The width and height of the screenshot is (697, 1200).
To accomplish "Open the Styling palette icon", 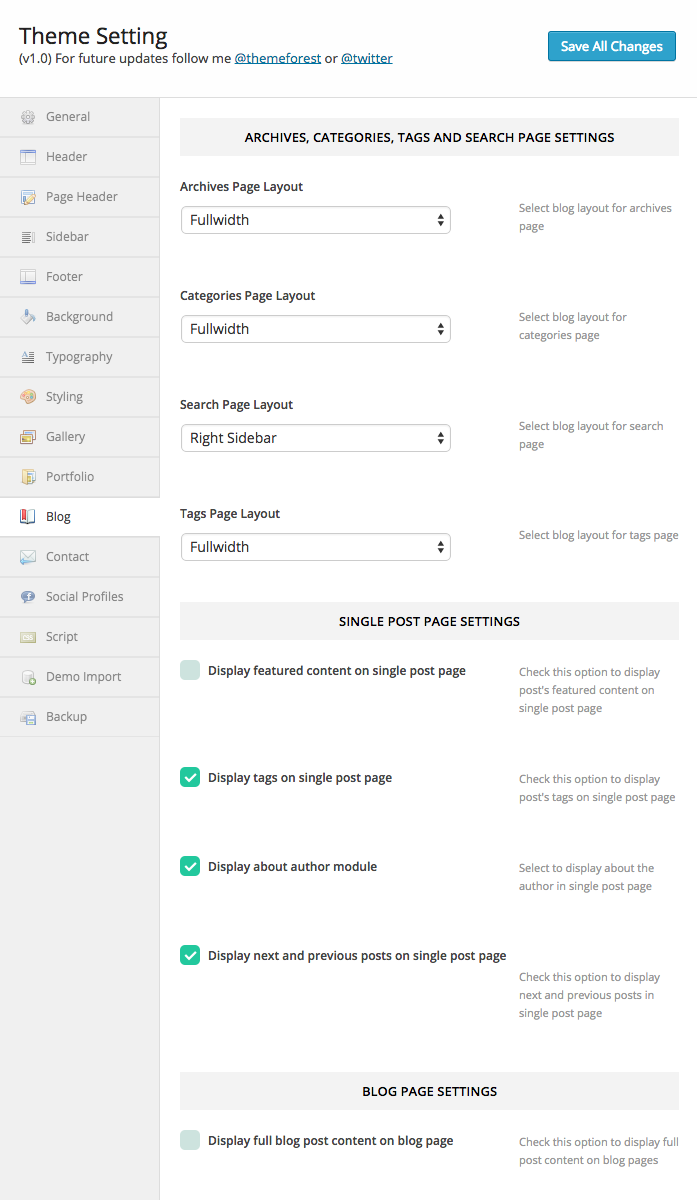I will click(28, 397).
